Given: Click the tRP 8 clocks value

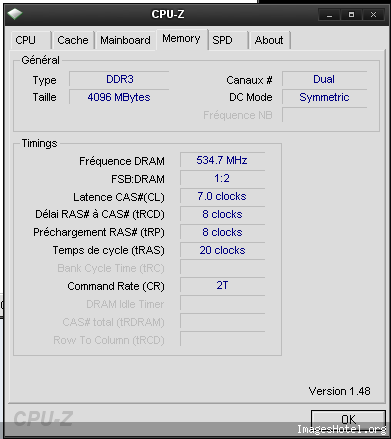Looking at the screenshot, I should click(222, 232).
